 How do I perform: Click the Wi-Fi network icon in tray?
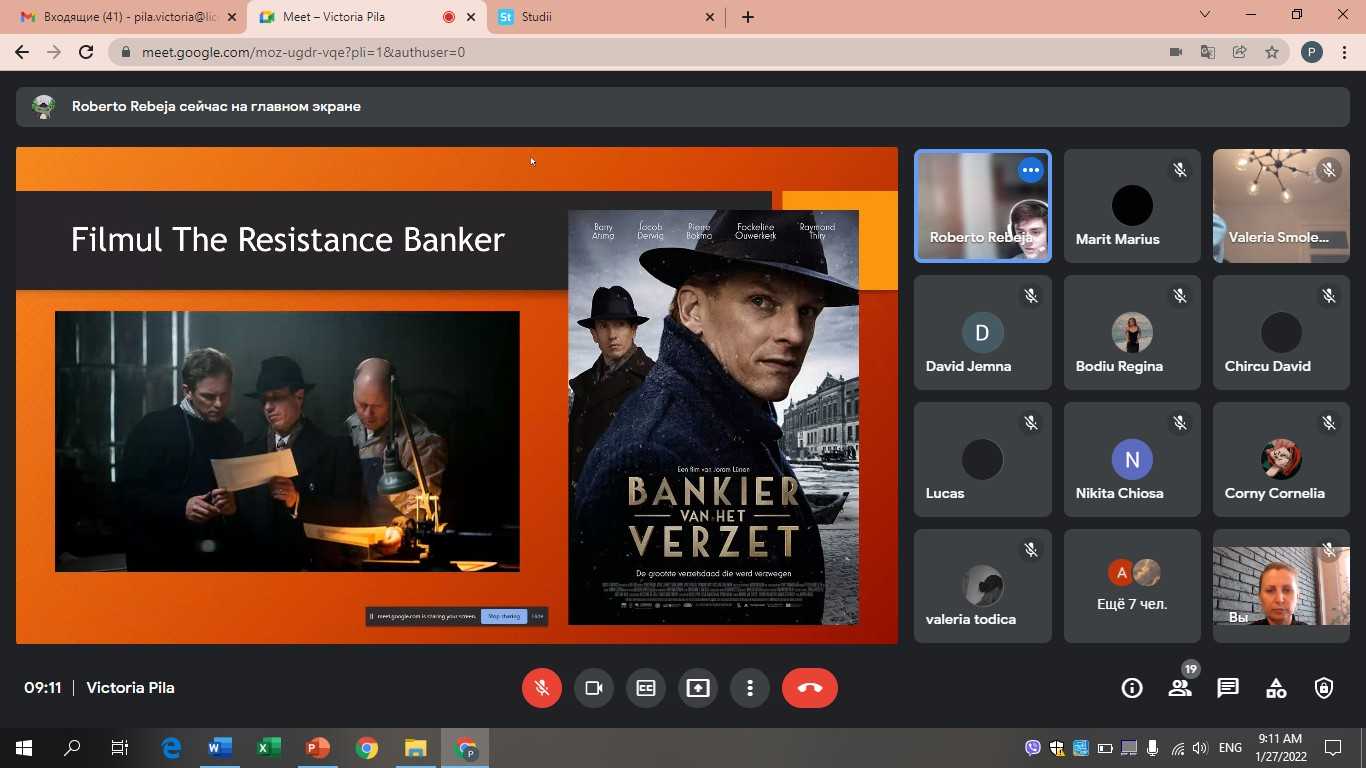pos(1177,748)
